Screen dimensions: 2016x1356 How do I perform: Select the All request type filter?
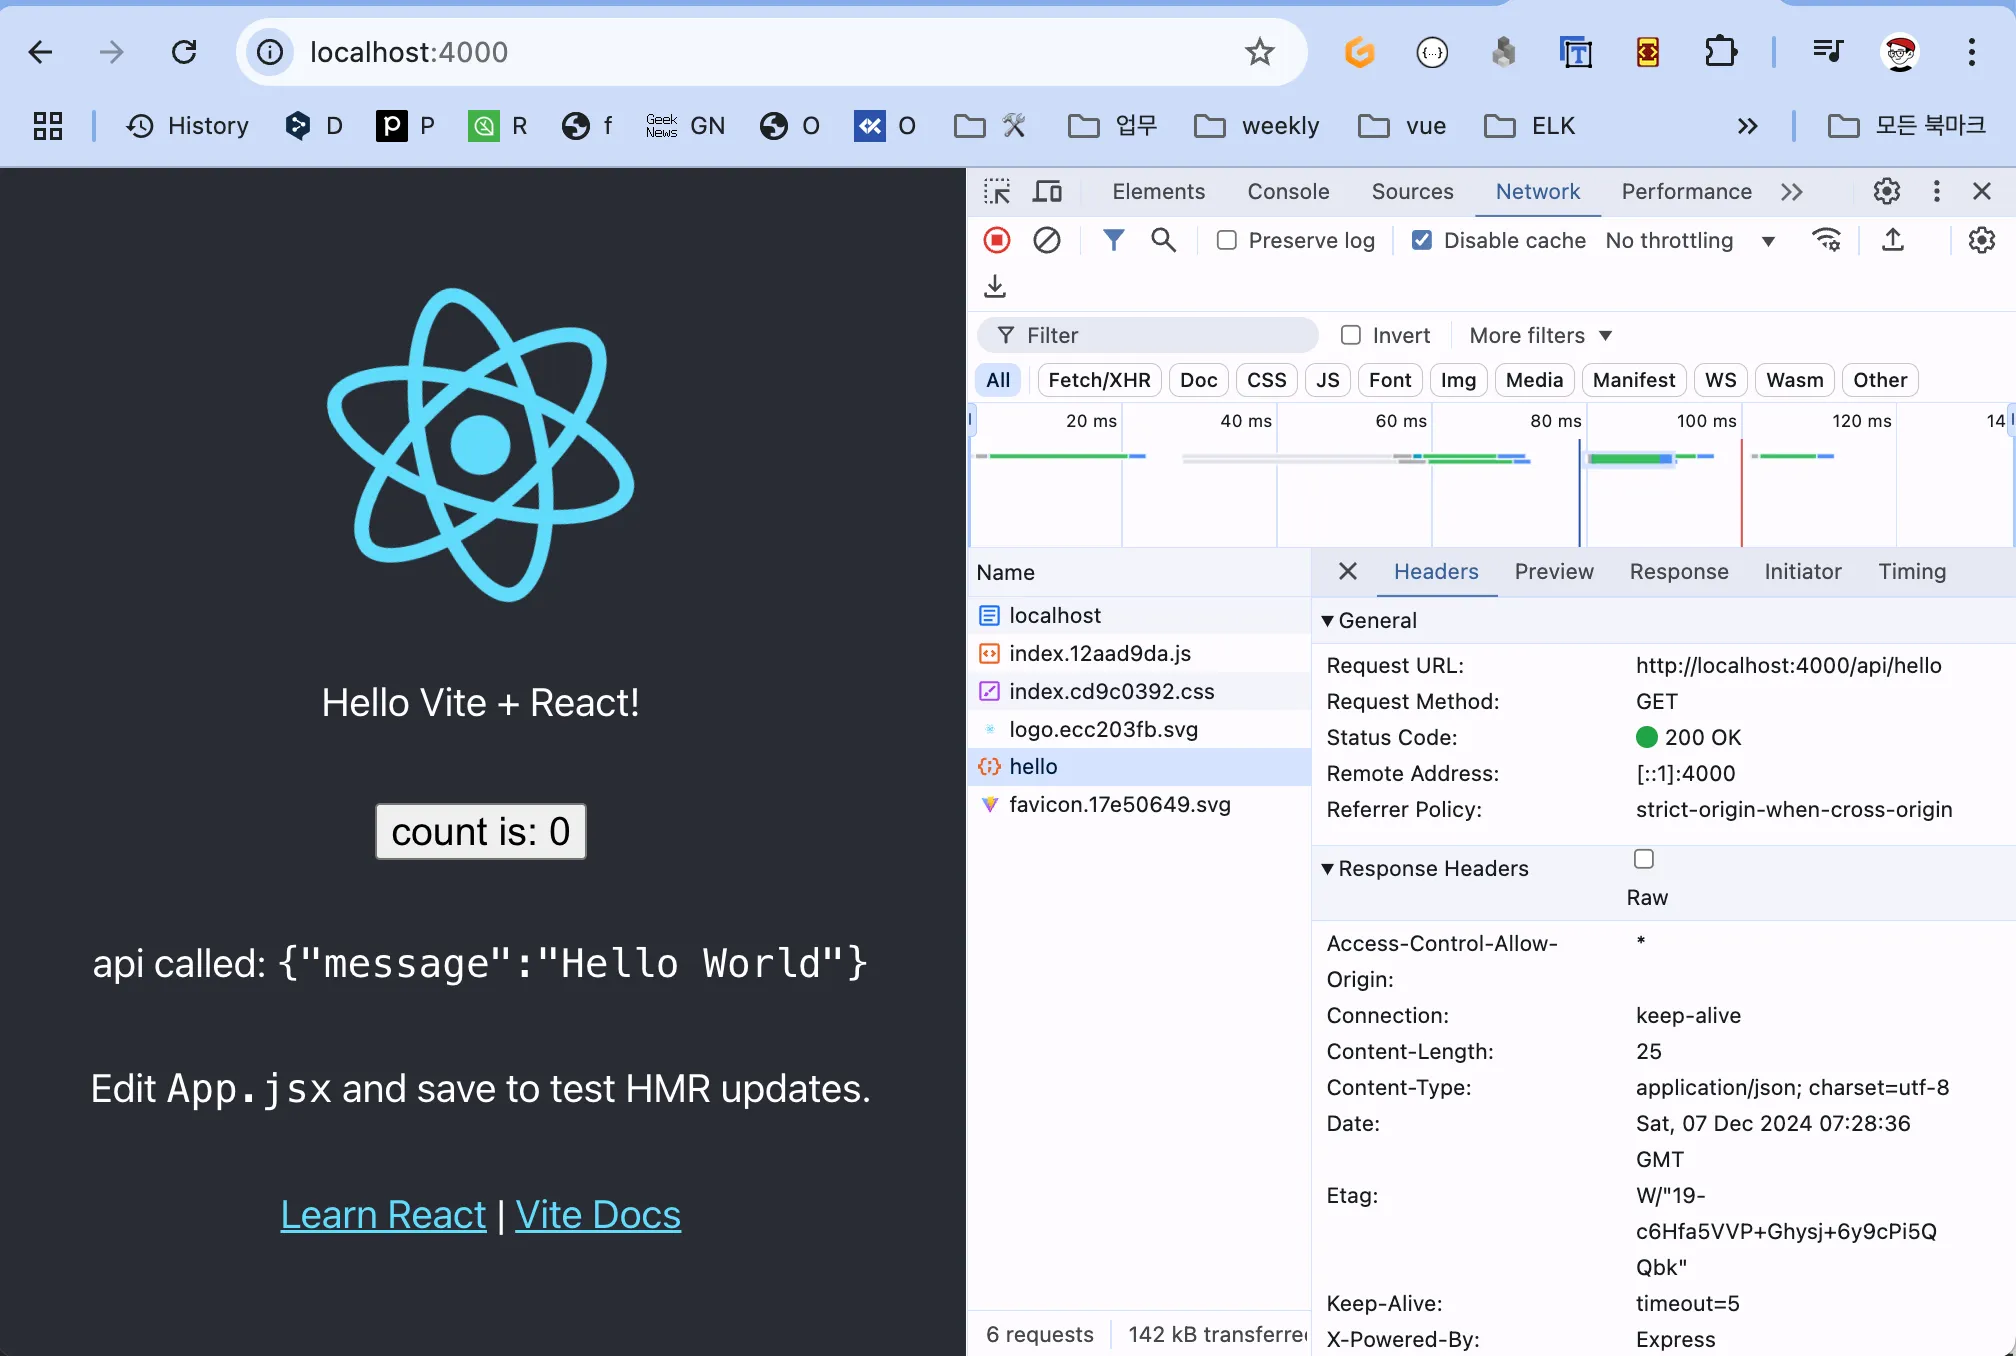pos(998,380)
